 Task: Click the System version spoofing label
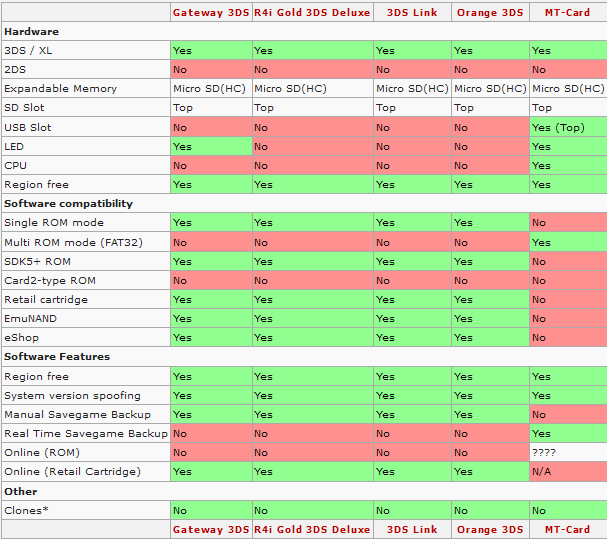coord(72,396)
